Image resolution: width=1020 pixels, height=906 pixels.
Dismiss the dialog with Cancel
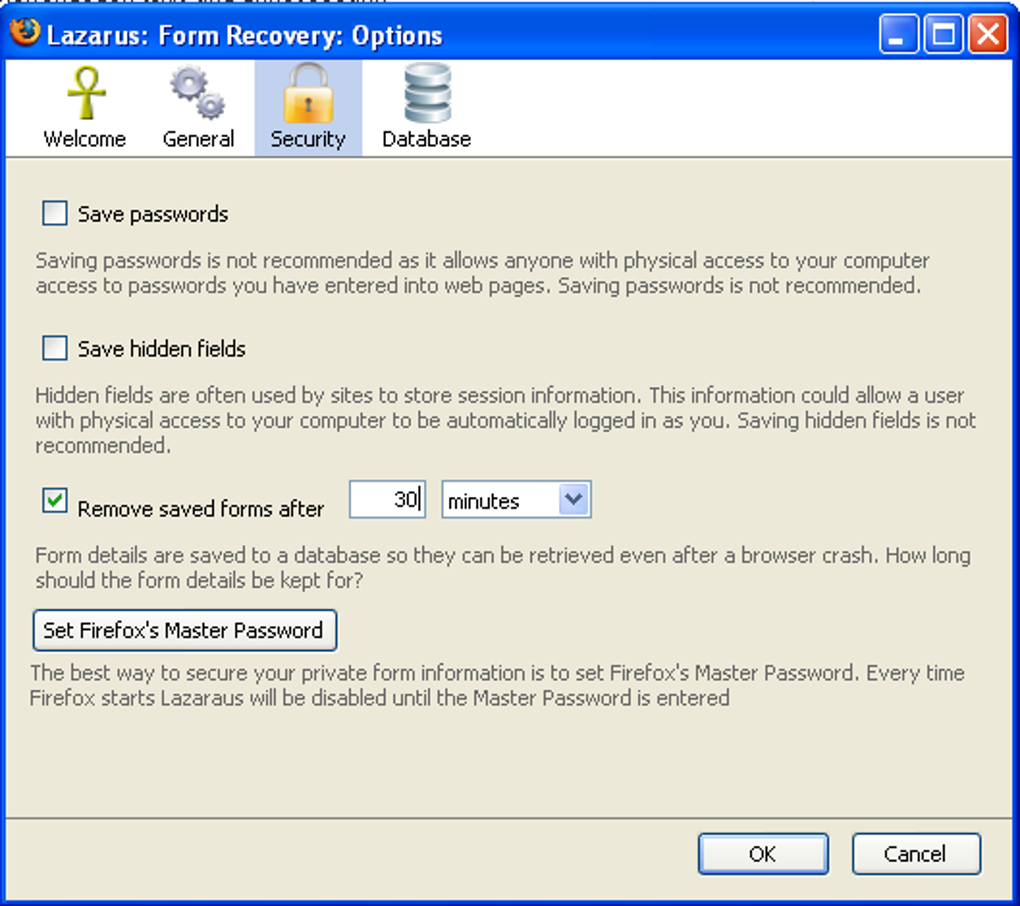tap(916, 853)
